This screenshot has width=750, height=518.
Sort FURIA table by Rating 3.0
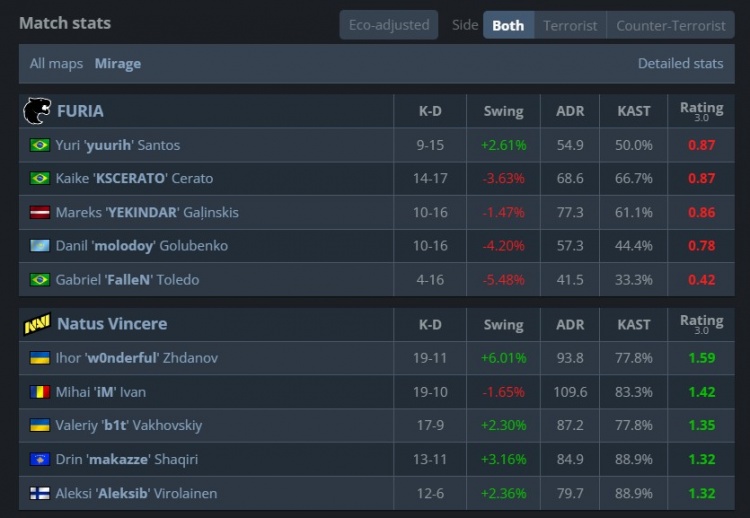[701, 111]
